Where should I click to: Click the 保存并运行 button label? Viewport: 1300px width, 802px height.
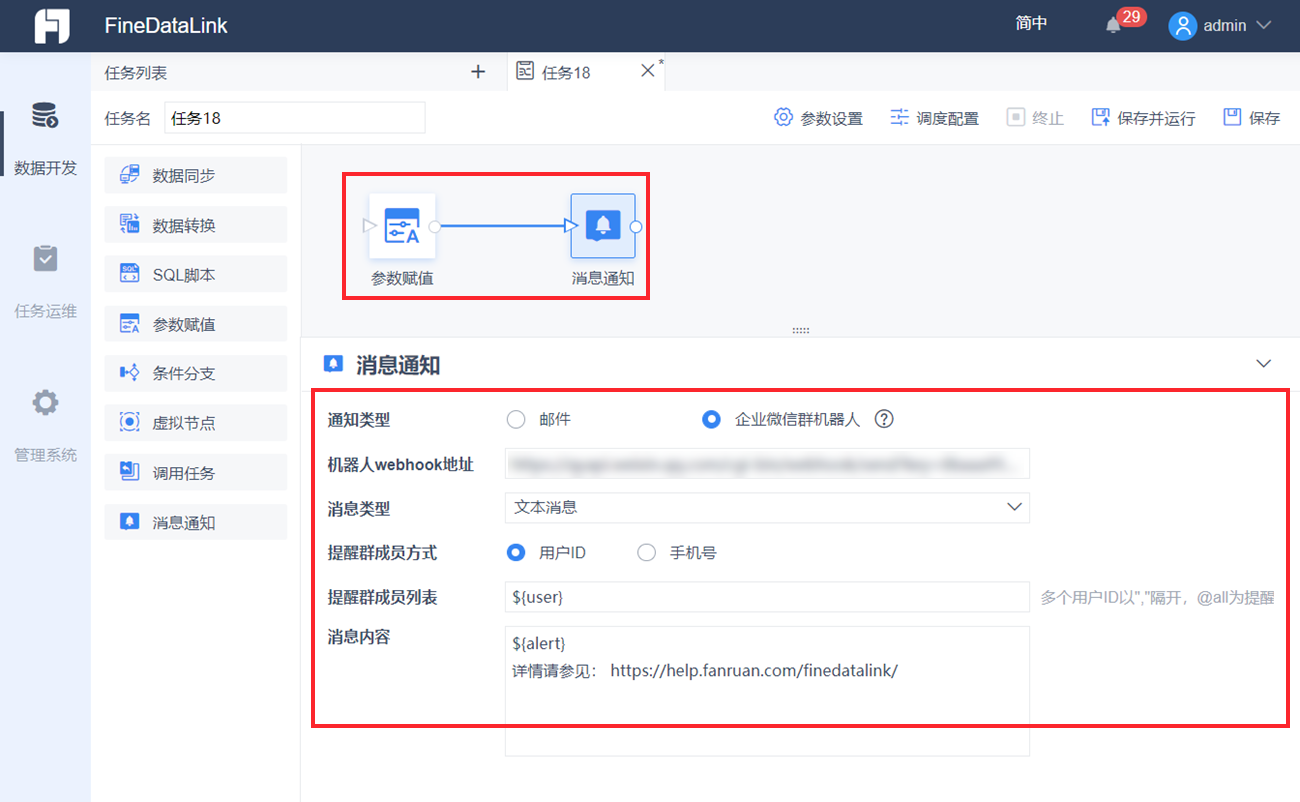[1156, 118]
